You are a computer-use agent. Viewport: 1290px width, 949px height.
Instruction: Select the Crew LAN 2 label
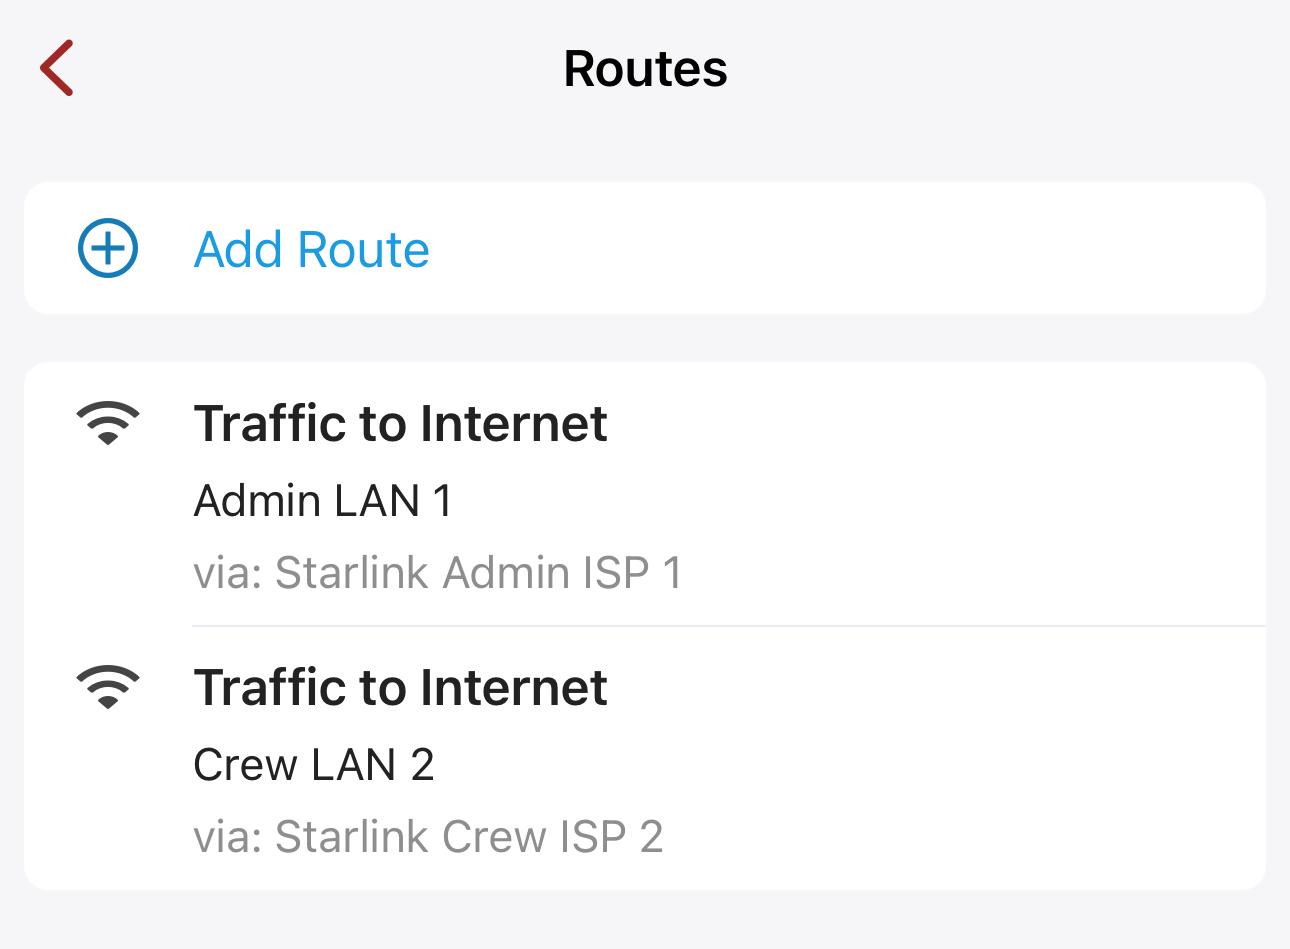[x=313, y=765]
